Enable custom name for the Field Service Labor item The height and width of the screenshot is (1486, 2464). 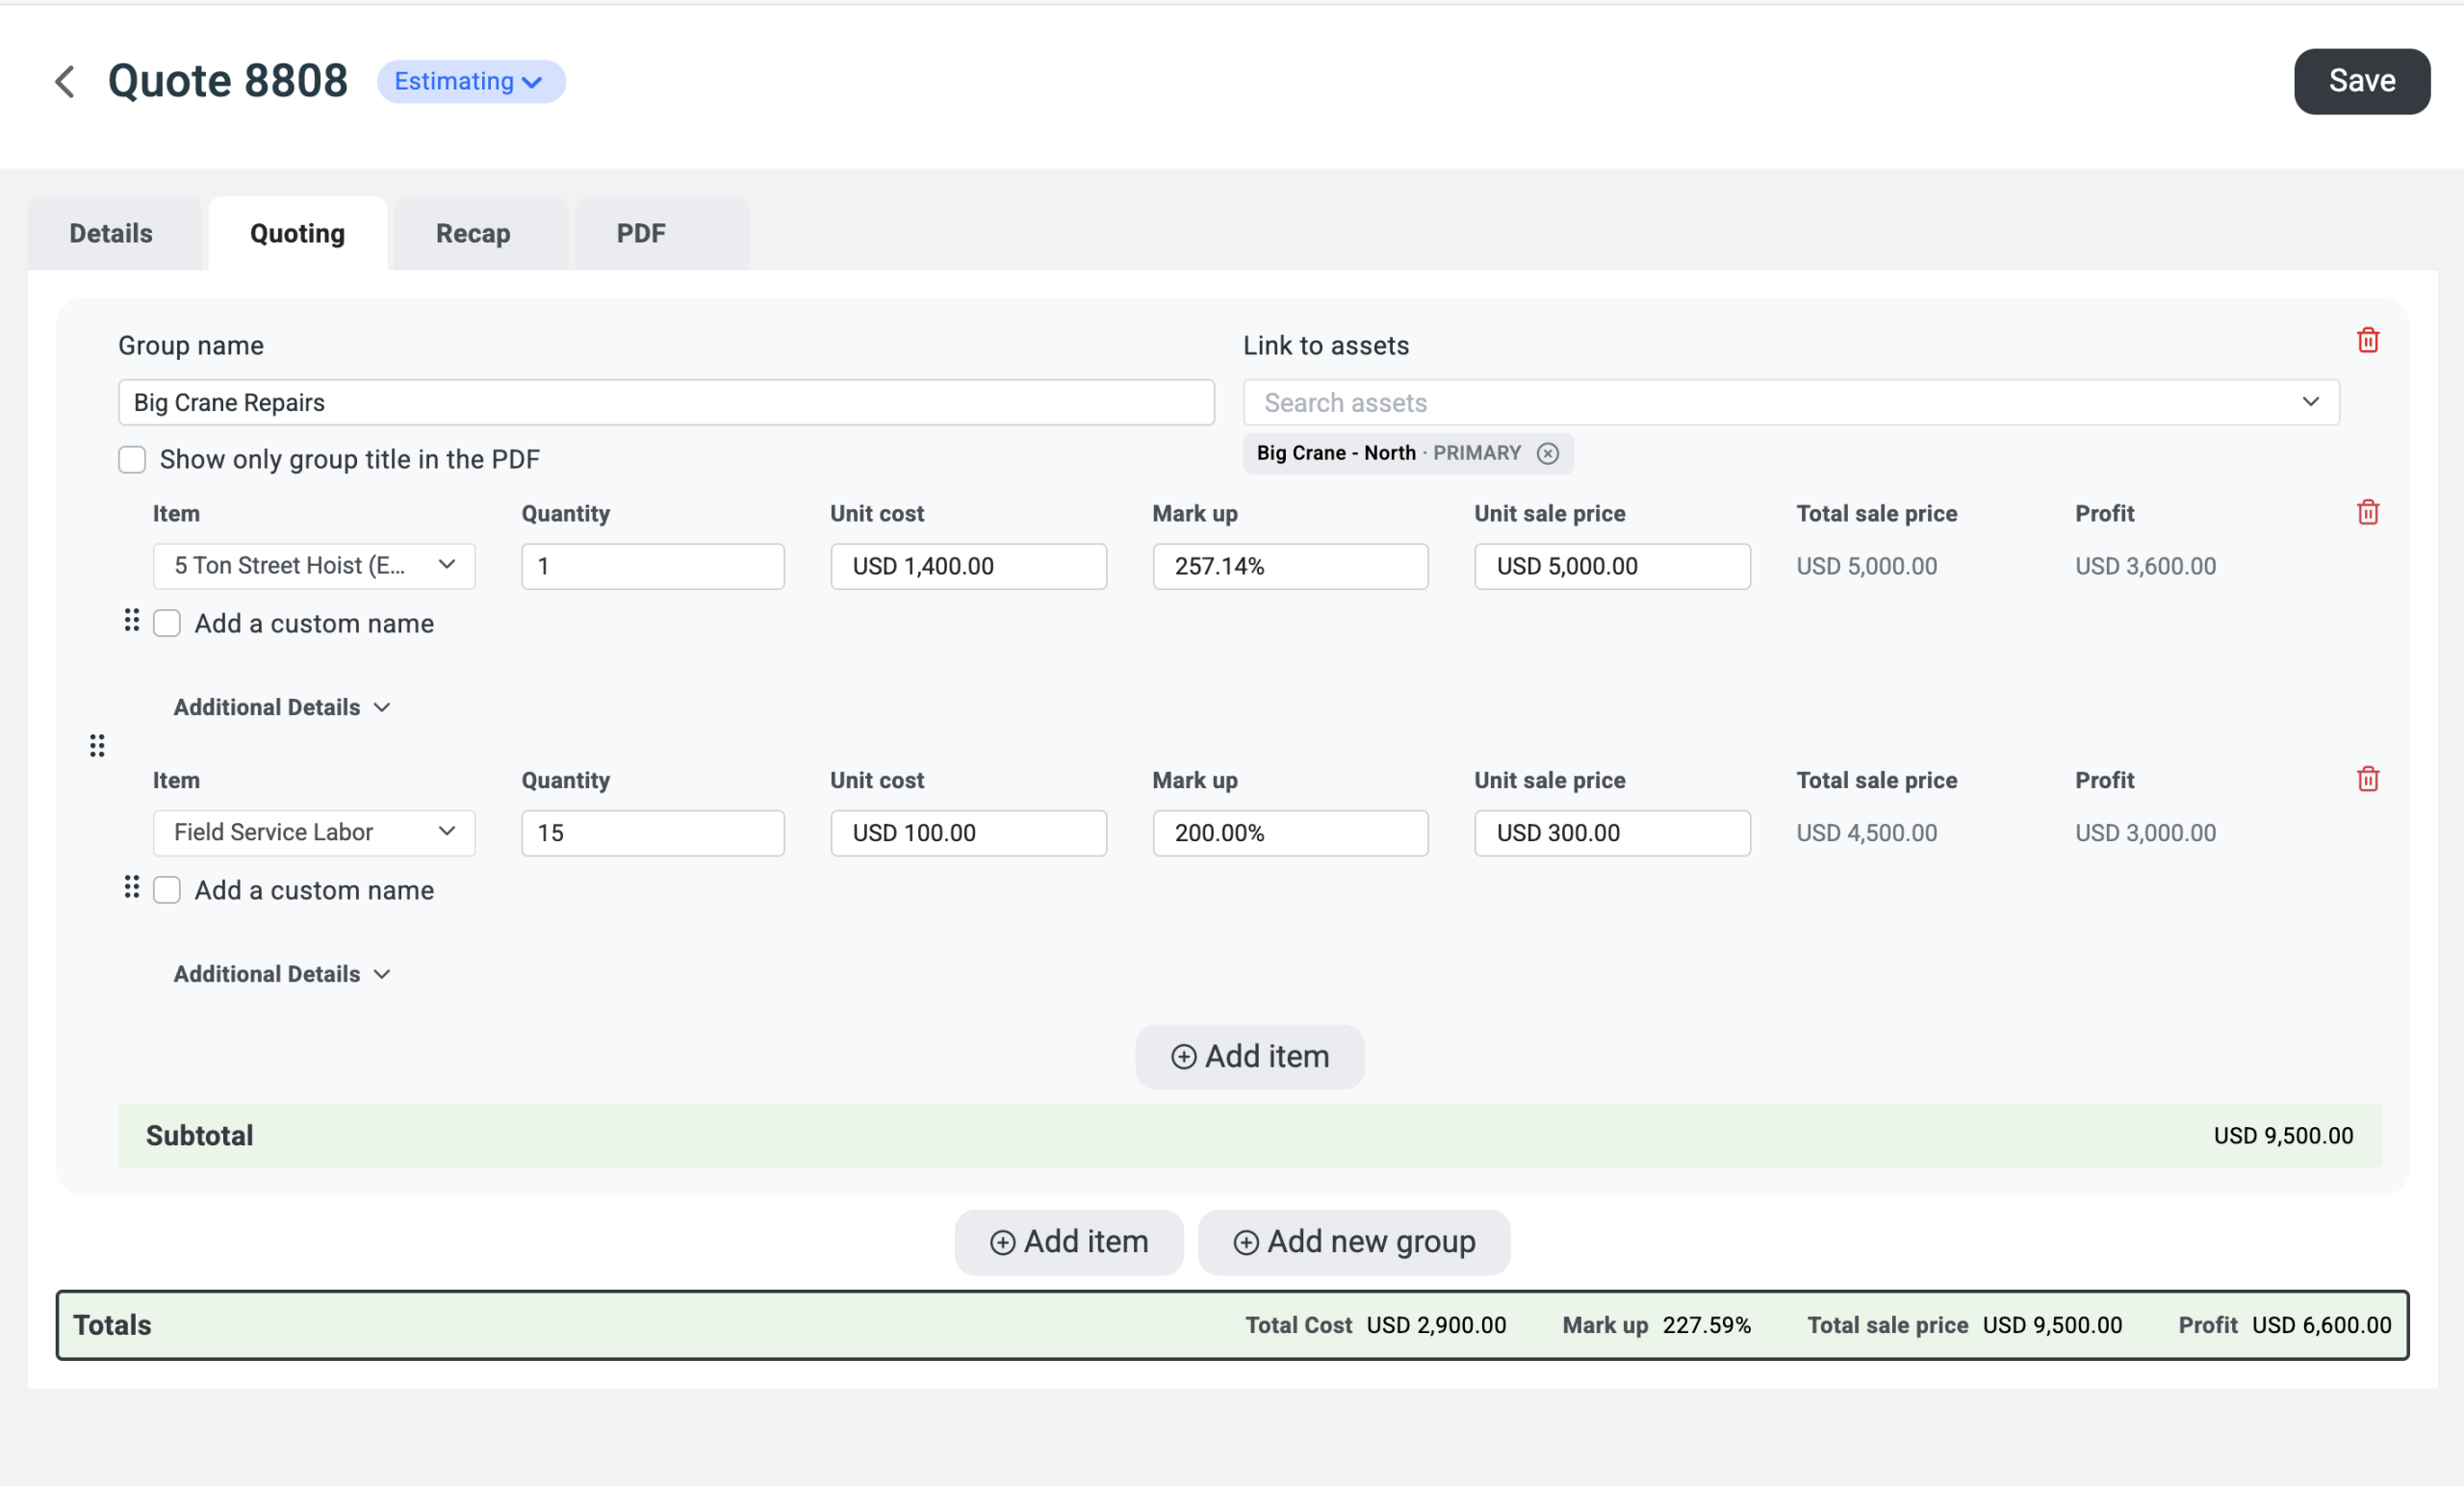167,890
